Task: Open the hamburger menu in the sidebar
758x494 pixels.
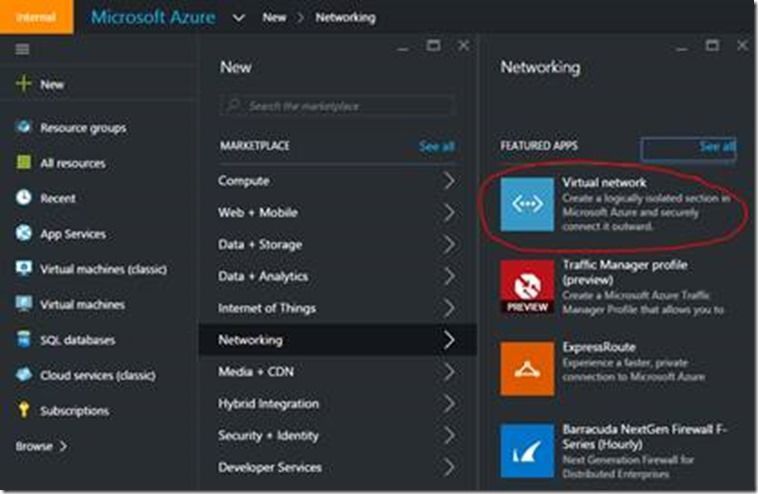Action: [x=22, y=49]
